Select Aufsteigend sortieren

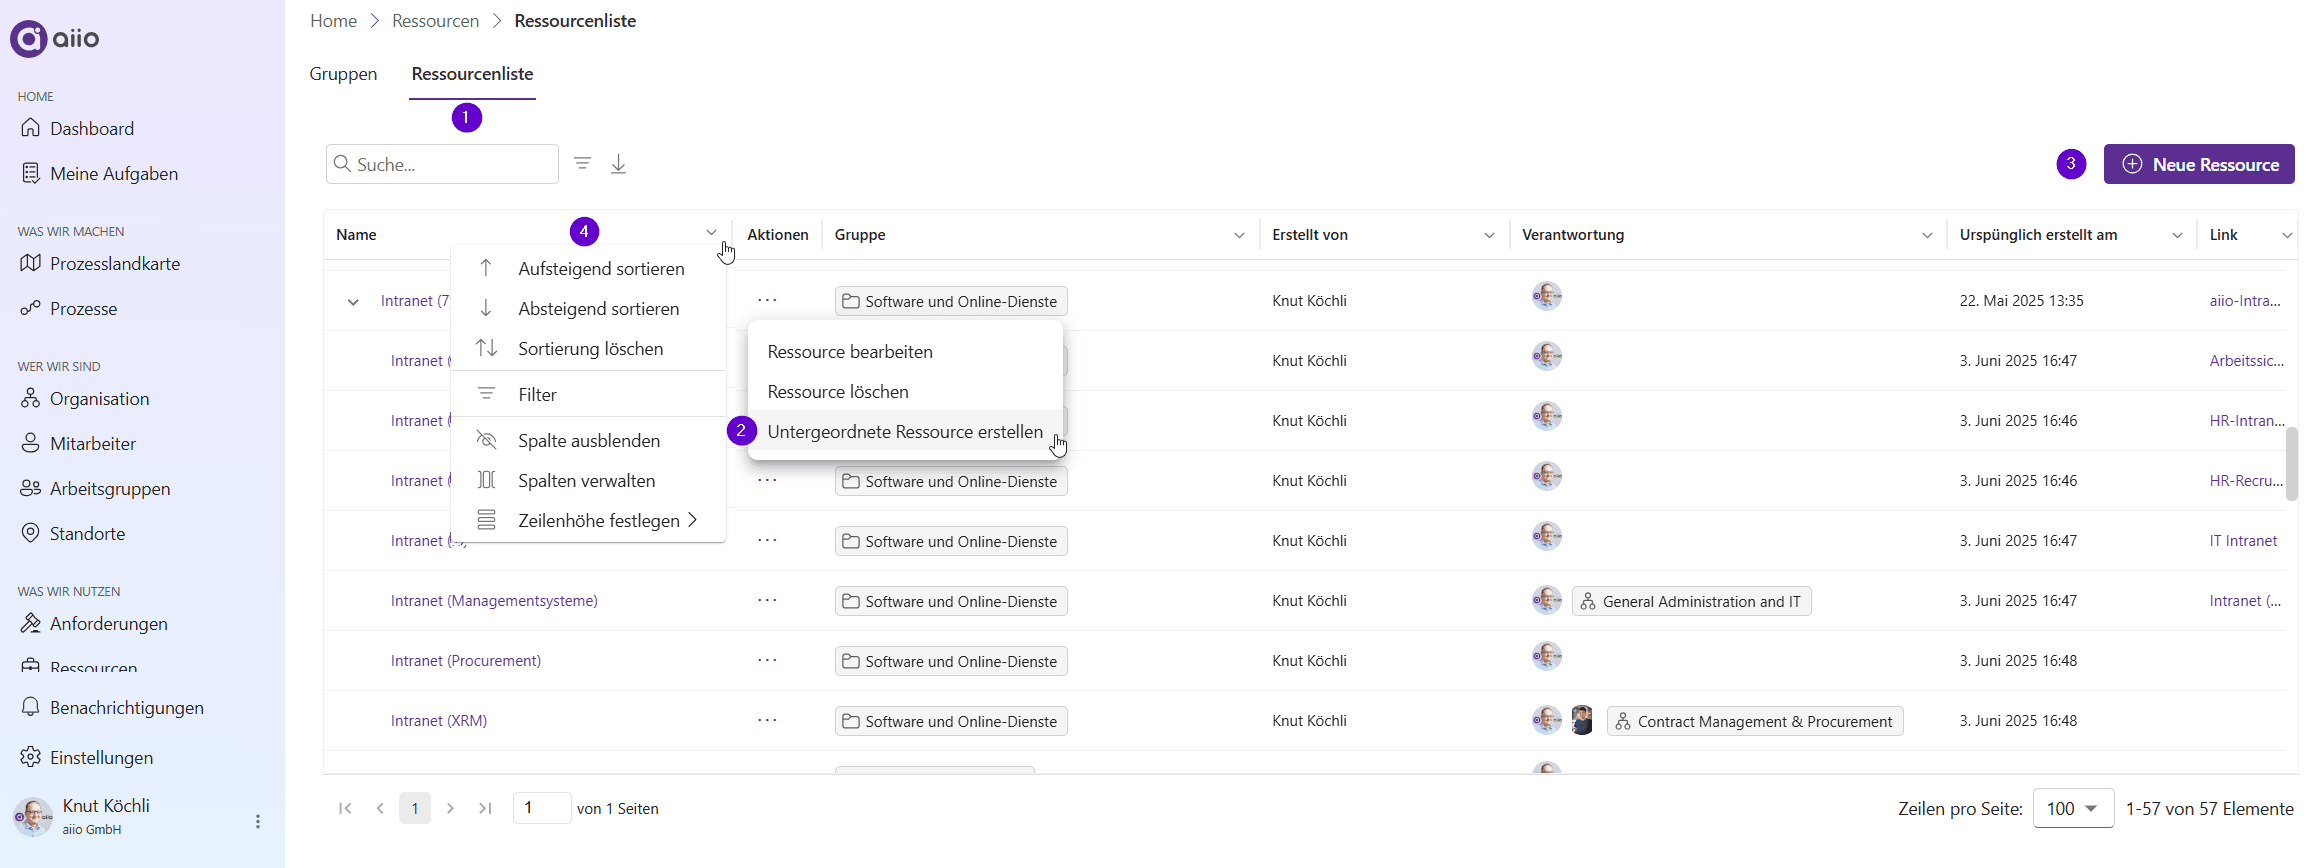(x=588, y=268)
